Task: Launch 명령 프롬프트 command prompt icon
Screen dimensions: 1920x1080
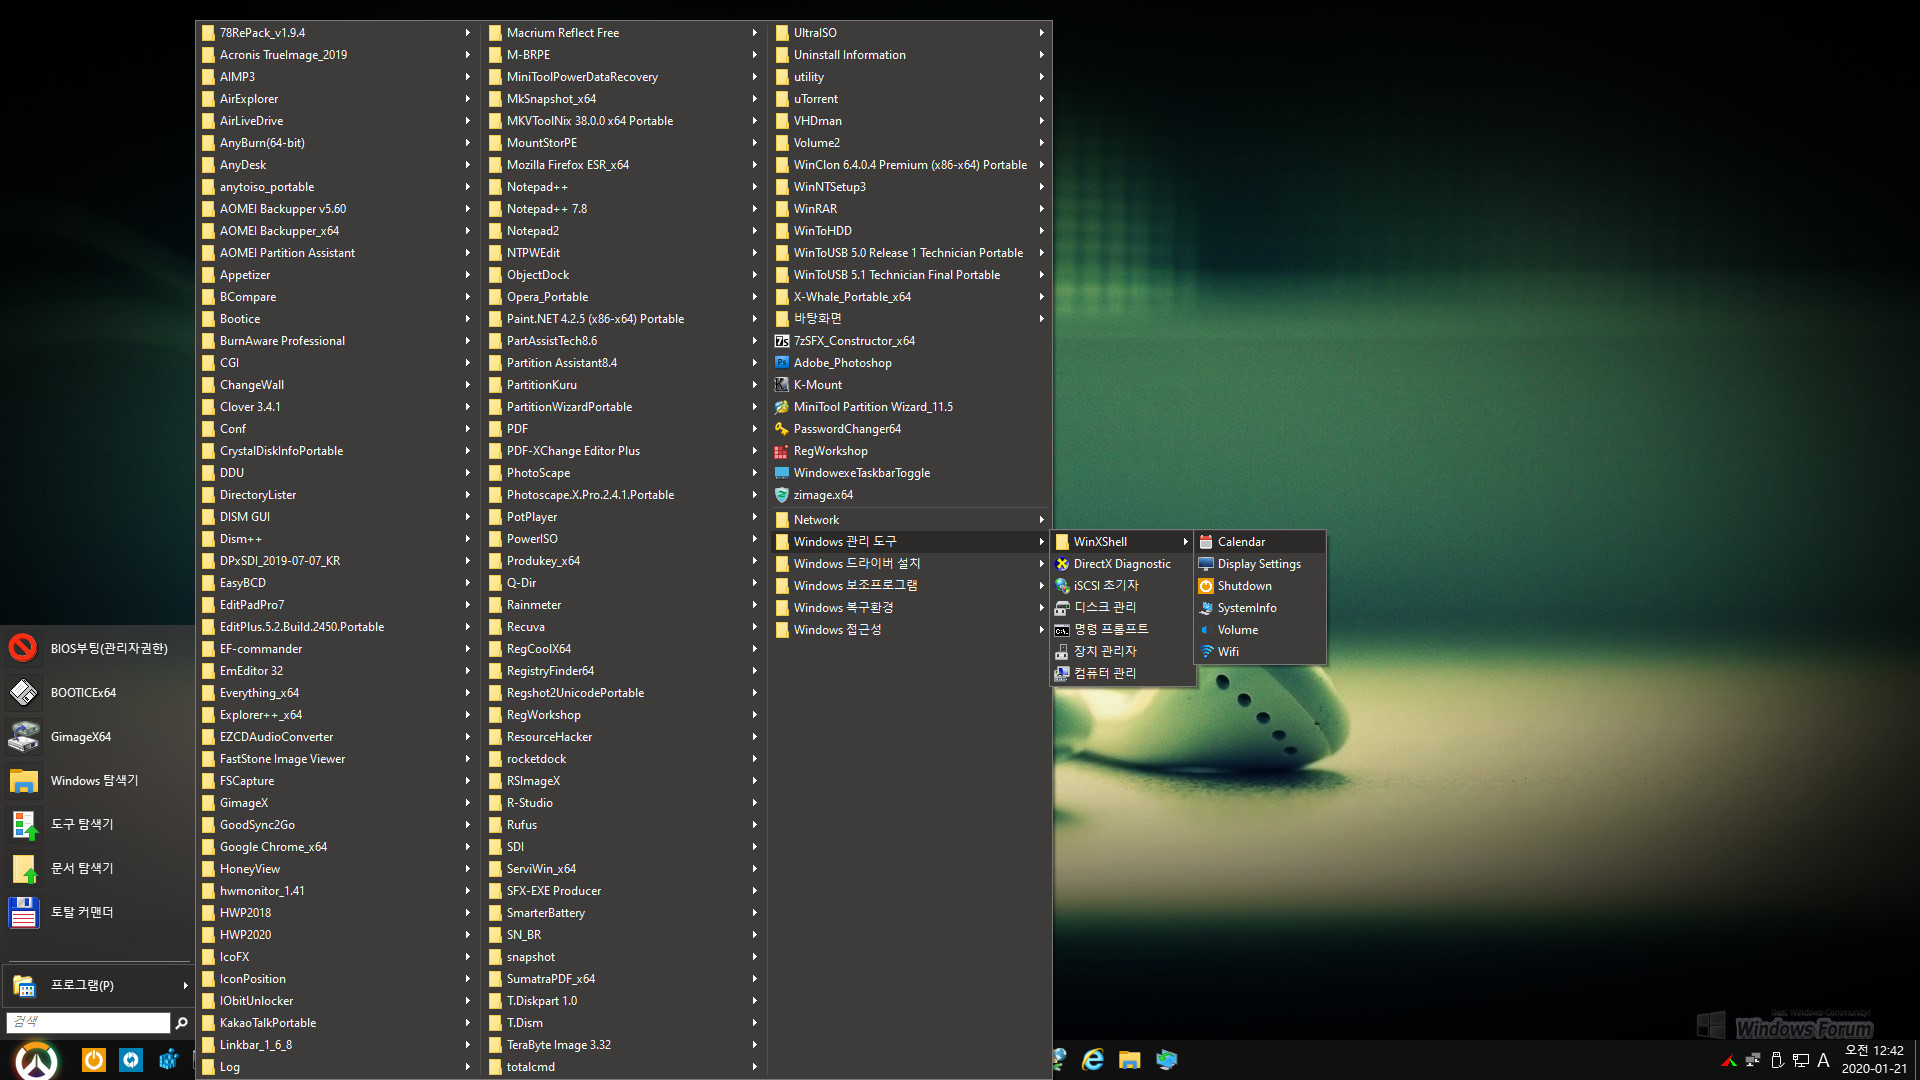Action: tap(1062, 630)
